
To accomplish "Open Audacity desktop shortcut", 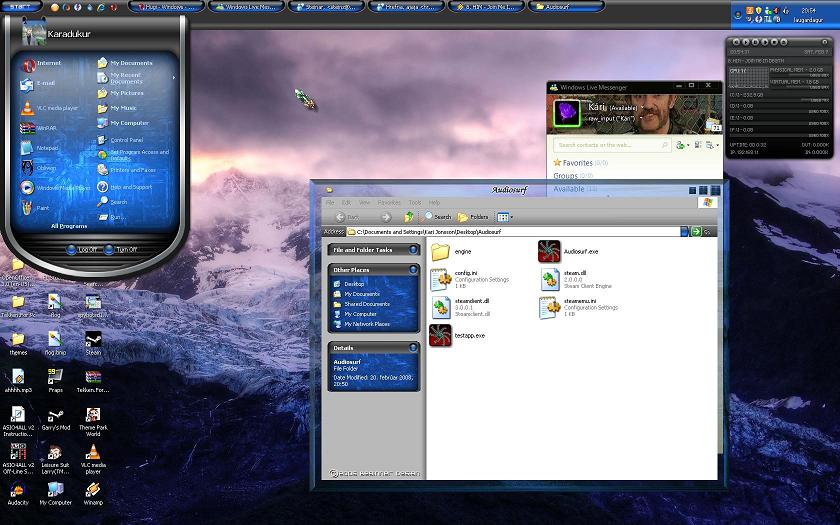I will (x=18, y=493).
